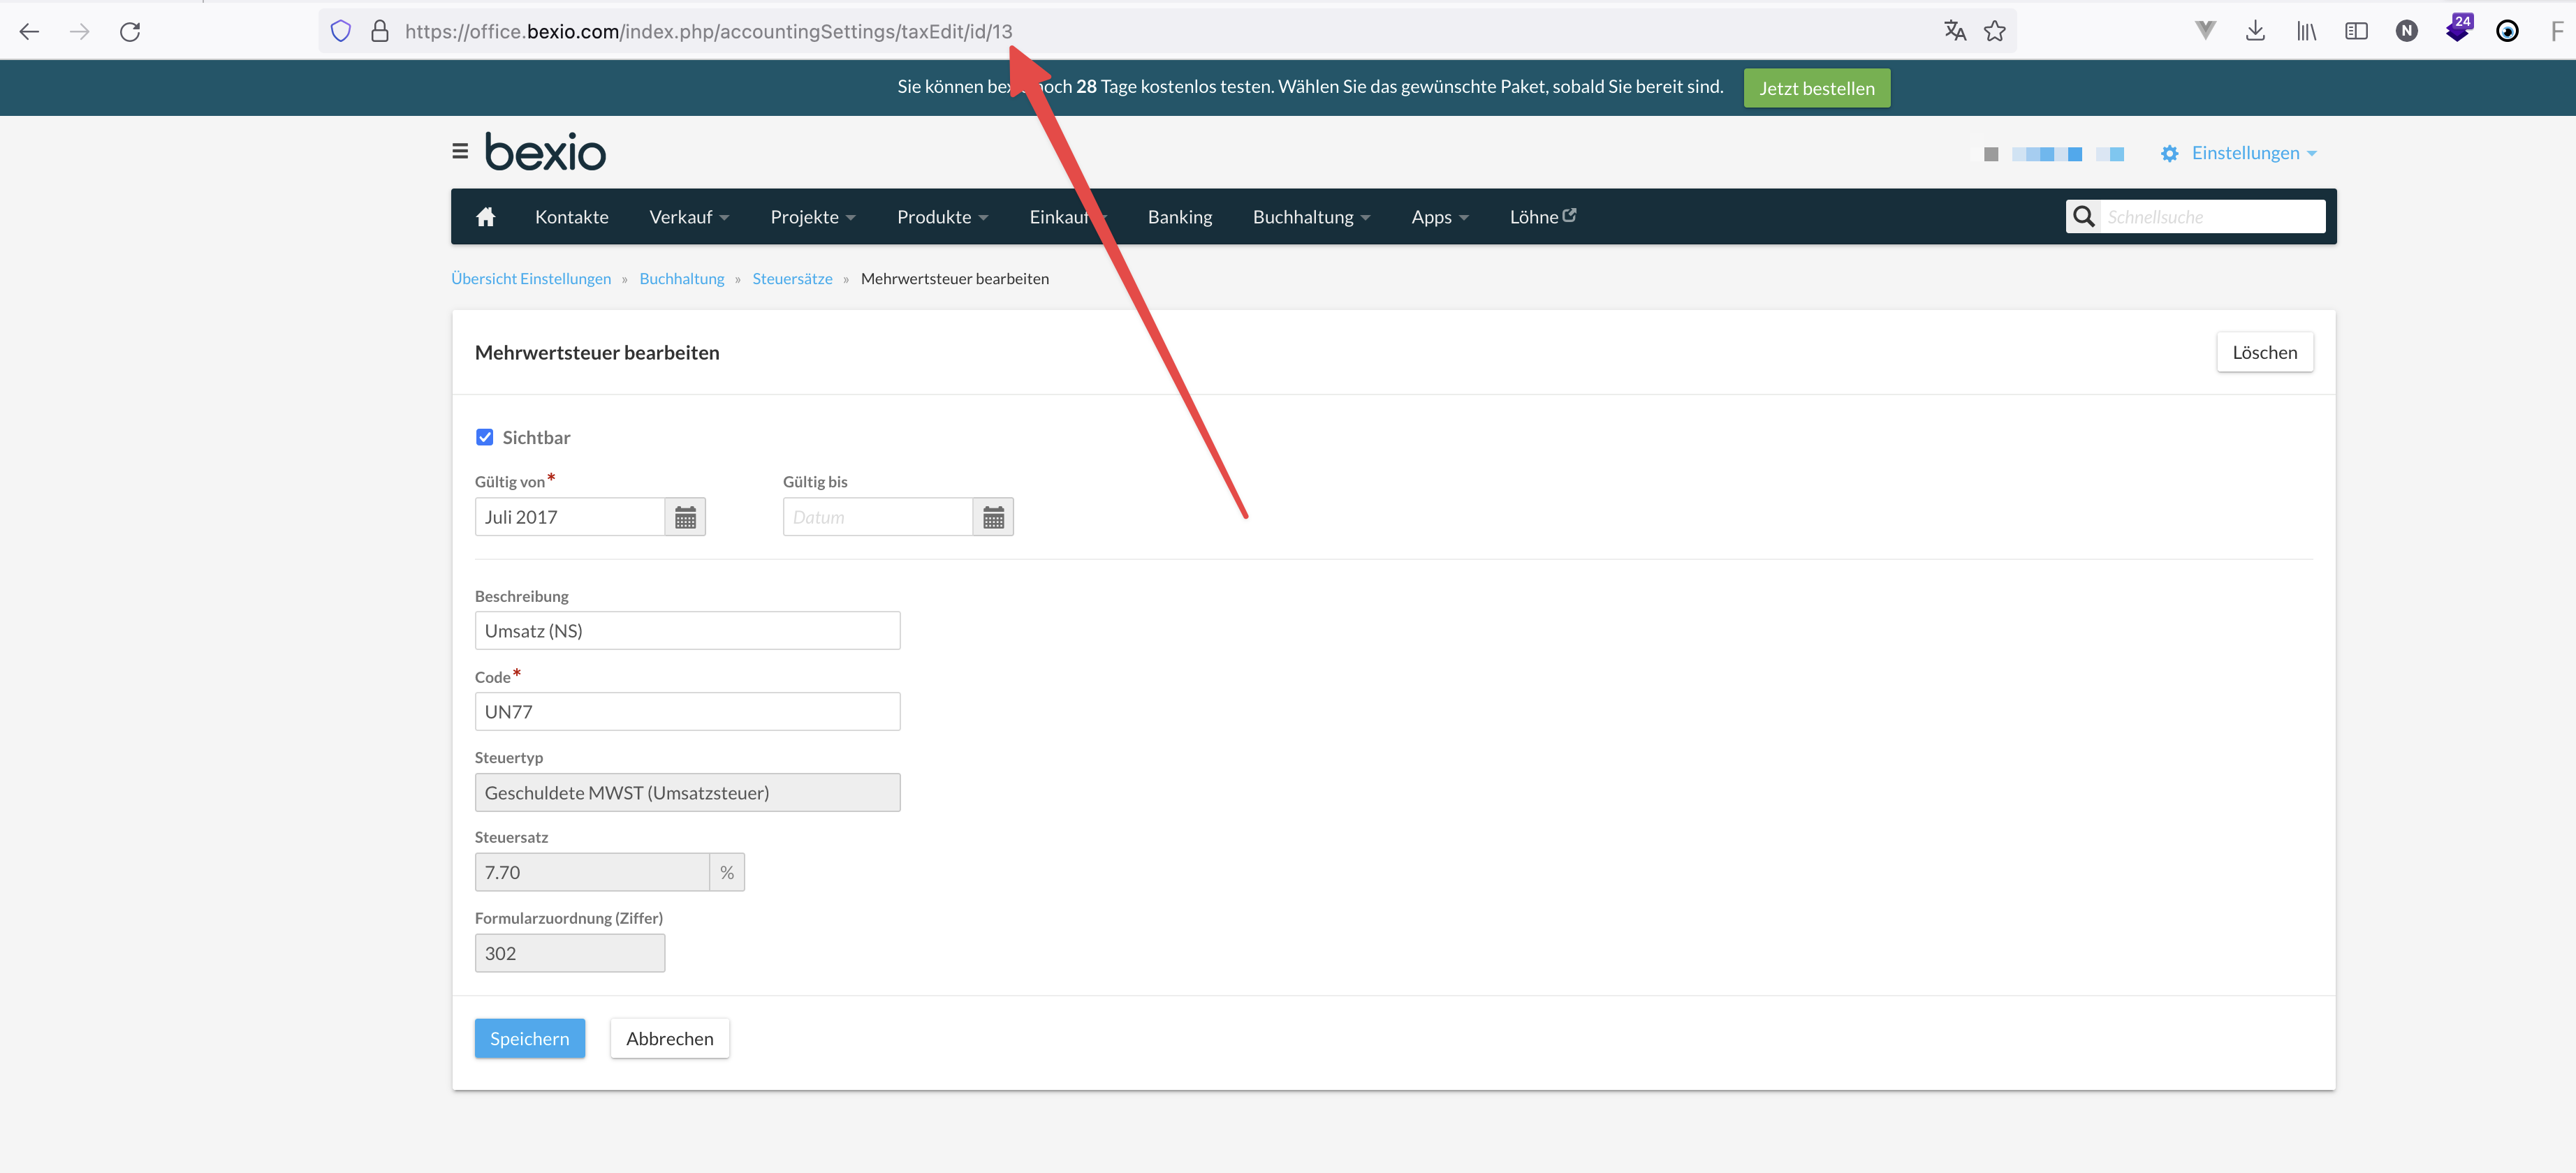Image resolution: width=2576 pixels, height=1173 pixels.
Task: Uncheck the Sichtbar checkbox
Action: pos(485,437)
